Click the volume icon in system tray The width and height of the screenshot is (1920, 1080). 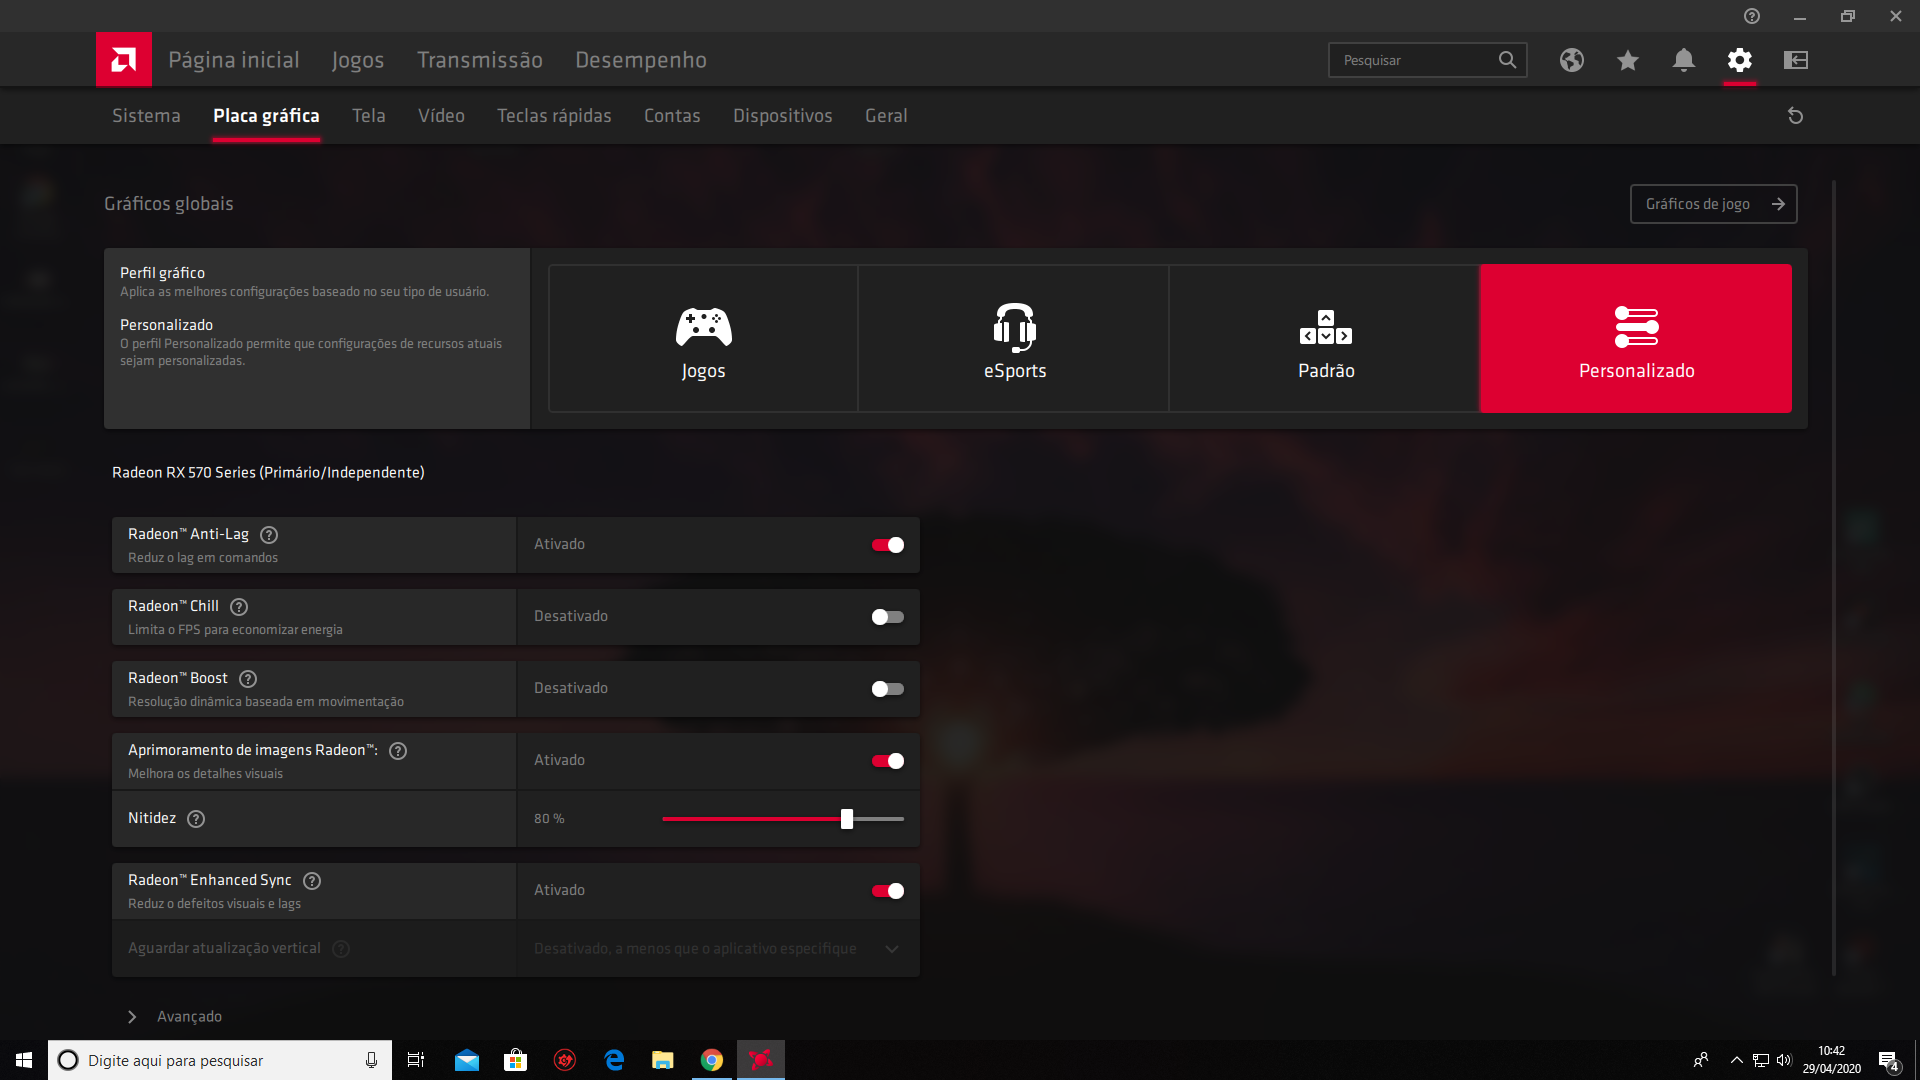tap(1784, 1060)
